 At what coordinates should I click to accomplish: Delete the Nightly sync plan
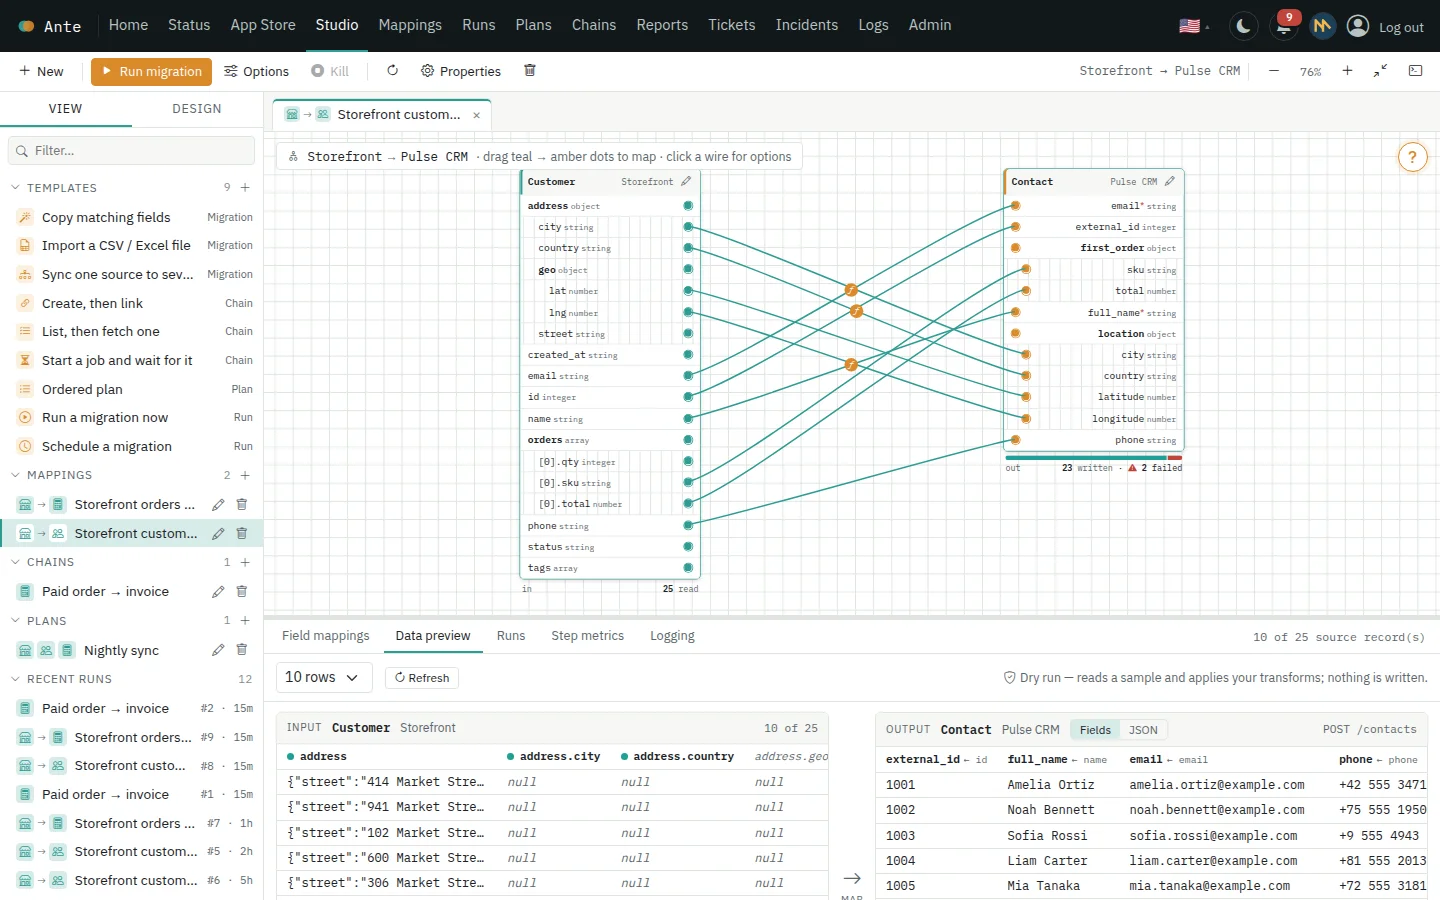tap(241, 650)
